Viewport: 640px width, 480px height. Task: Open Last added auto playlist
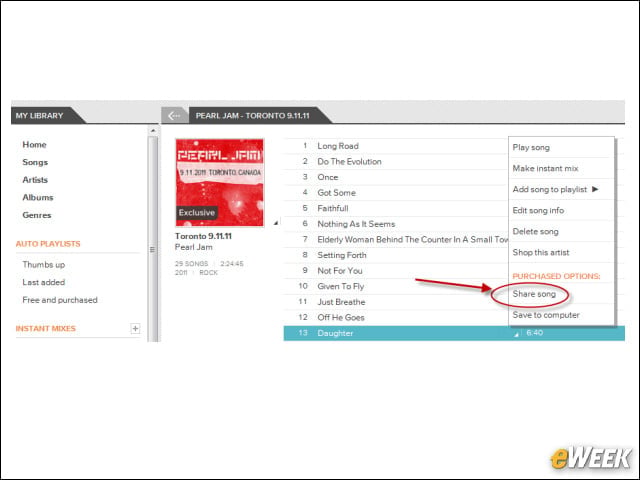pos(44,282)
